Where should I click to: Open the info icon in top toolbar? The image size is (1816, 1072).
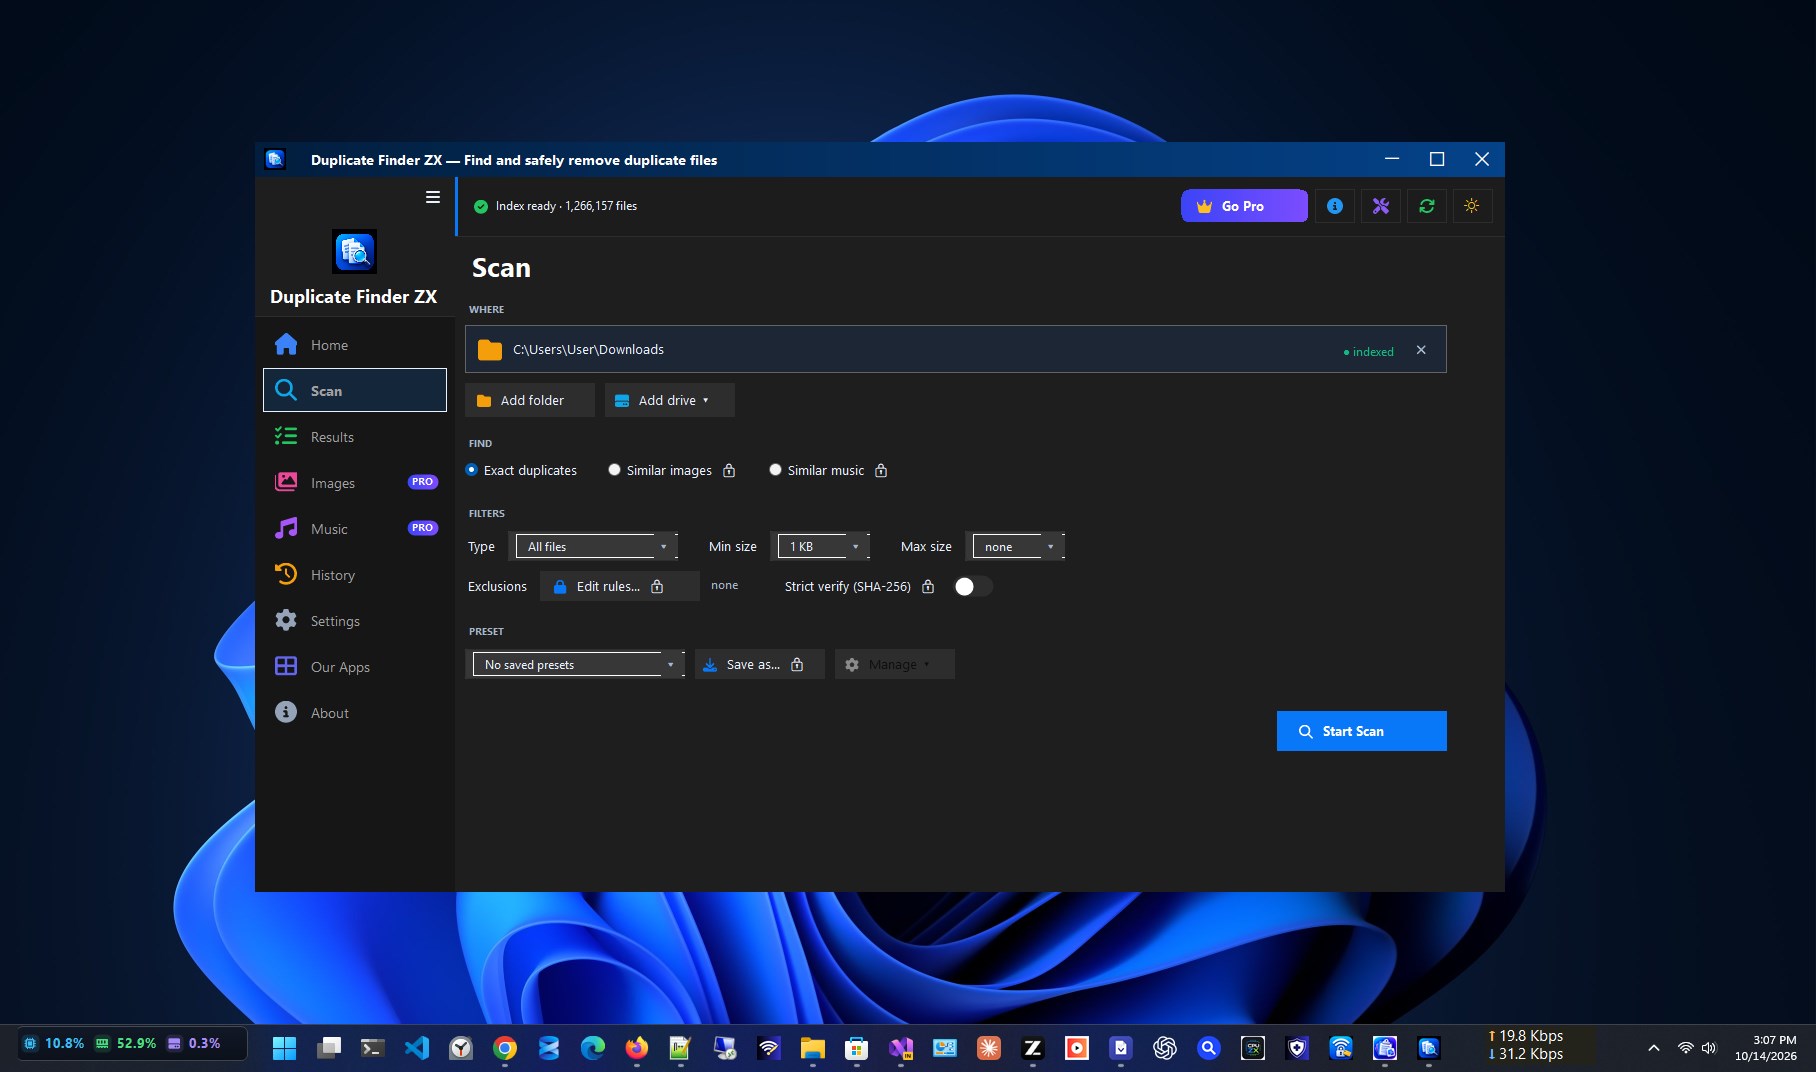pyautogui.click(x=1335, y=206)
